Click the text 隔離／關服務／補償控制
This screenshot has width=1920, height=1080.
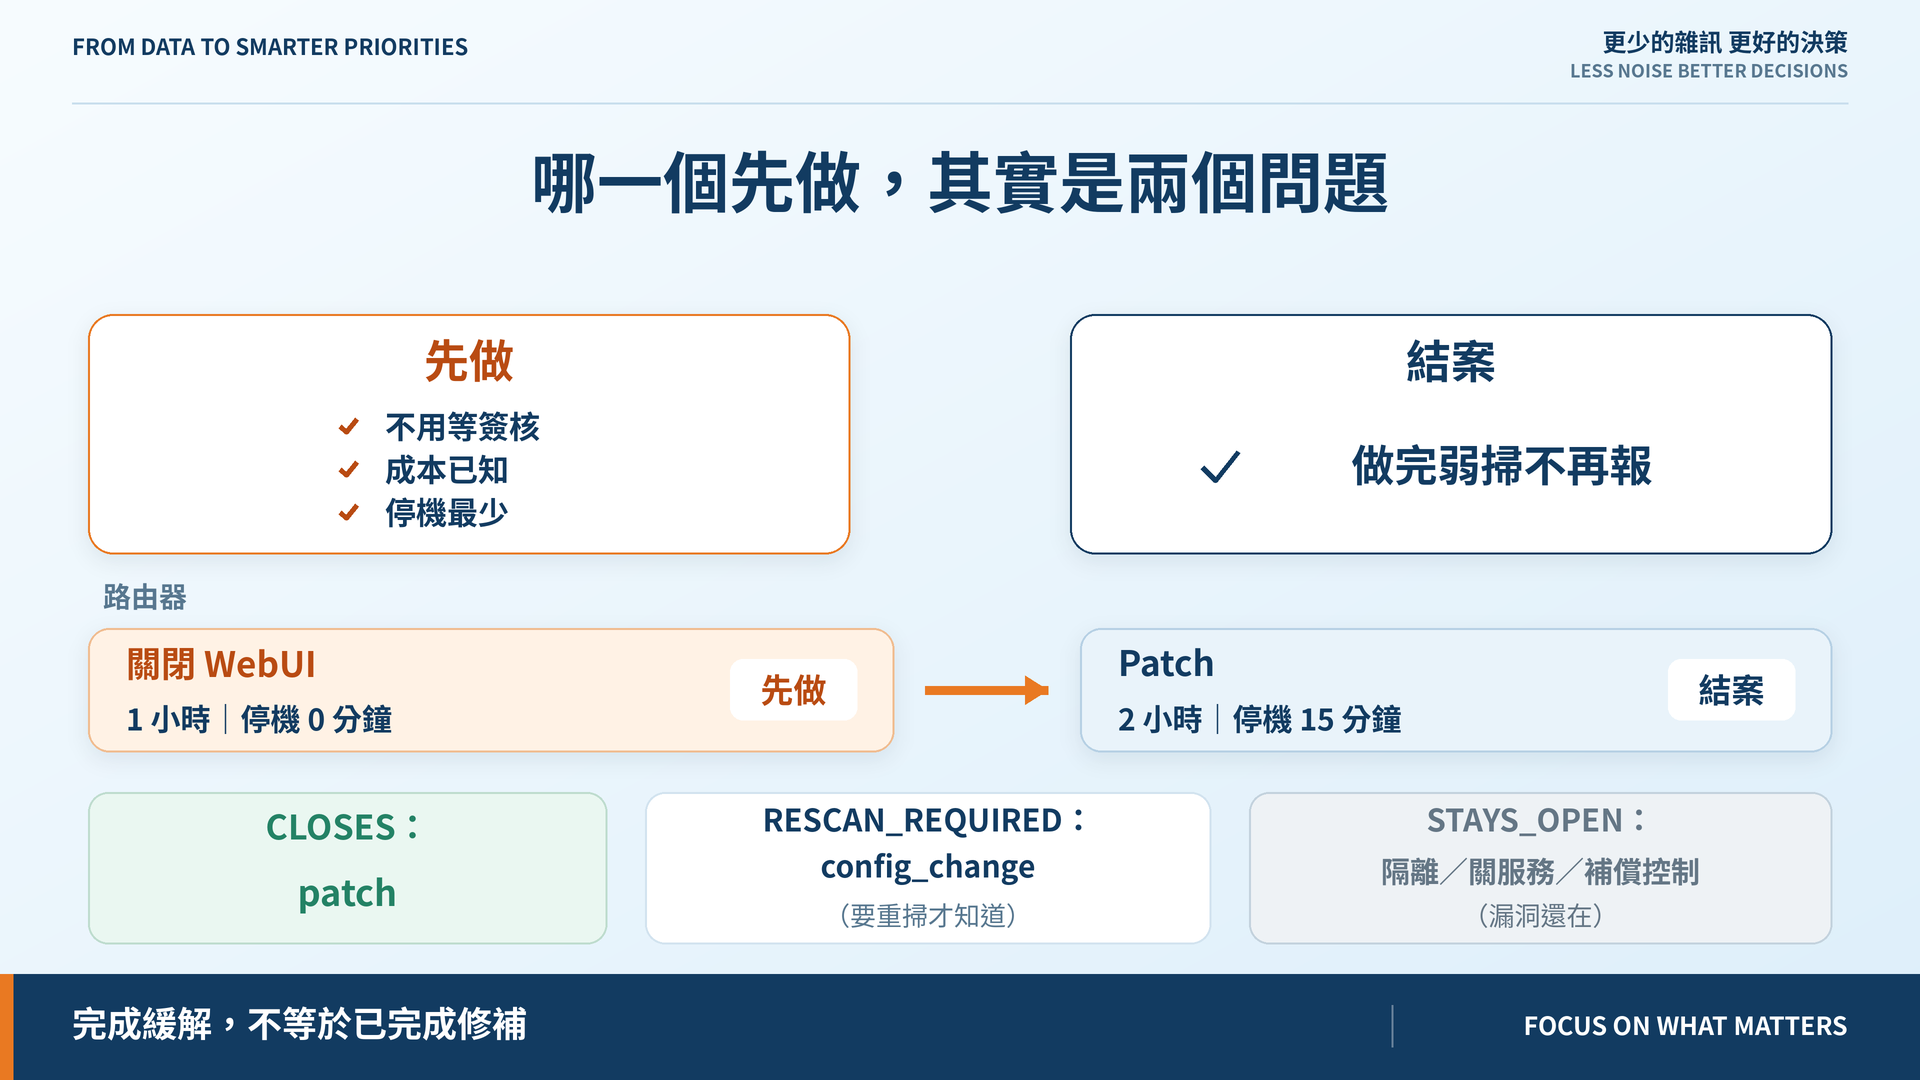[x=1540, y=872]
